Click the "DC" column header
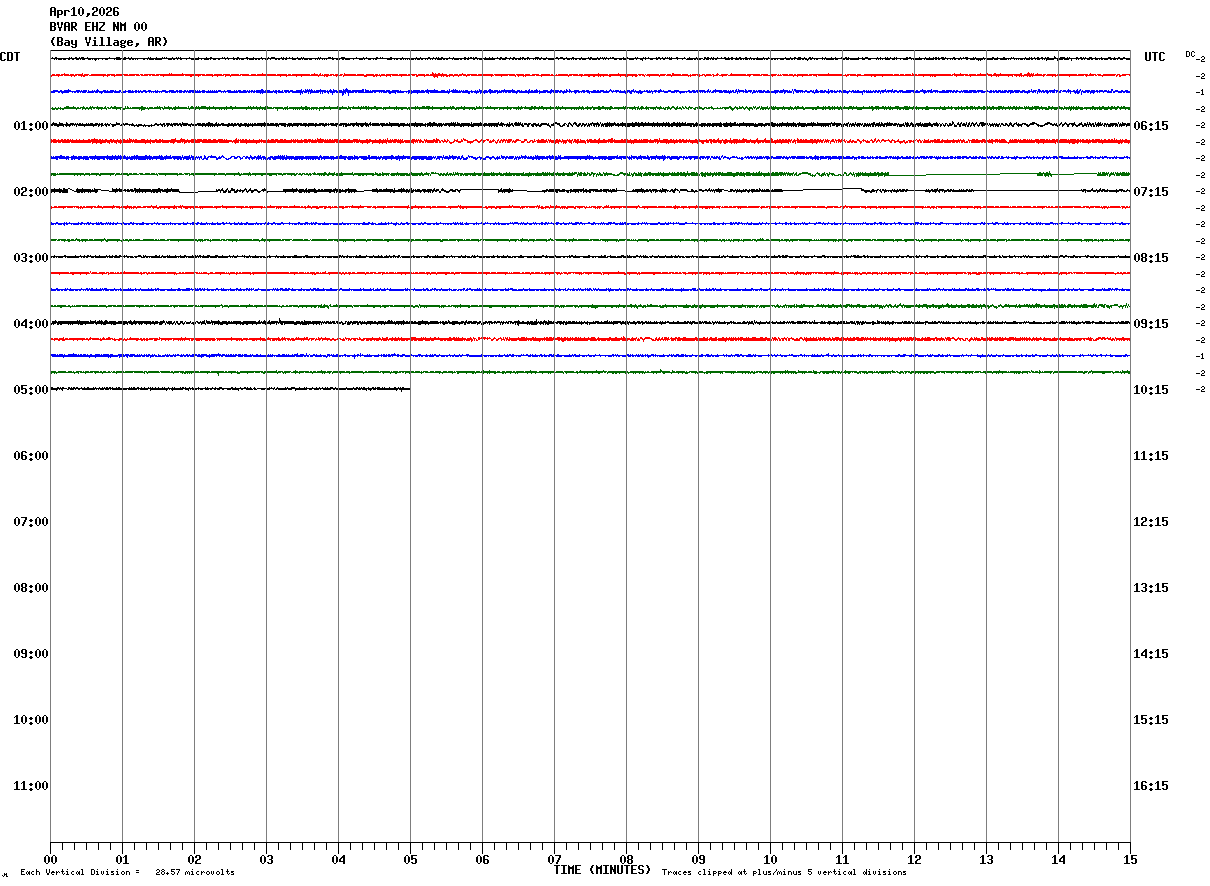Viewport: 1210px width, 886px height. [x=1190, y=54]
